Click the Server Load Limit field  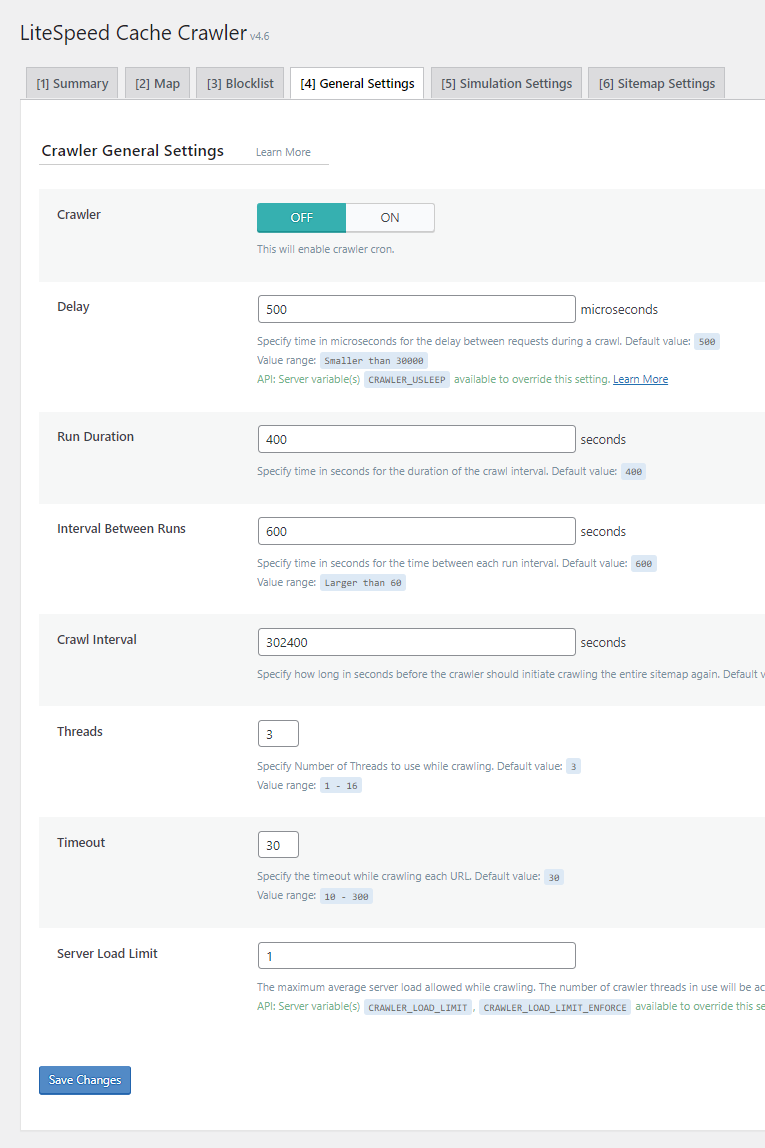416,956
